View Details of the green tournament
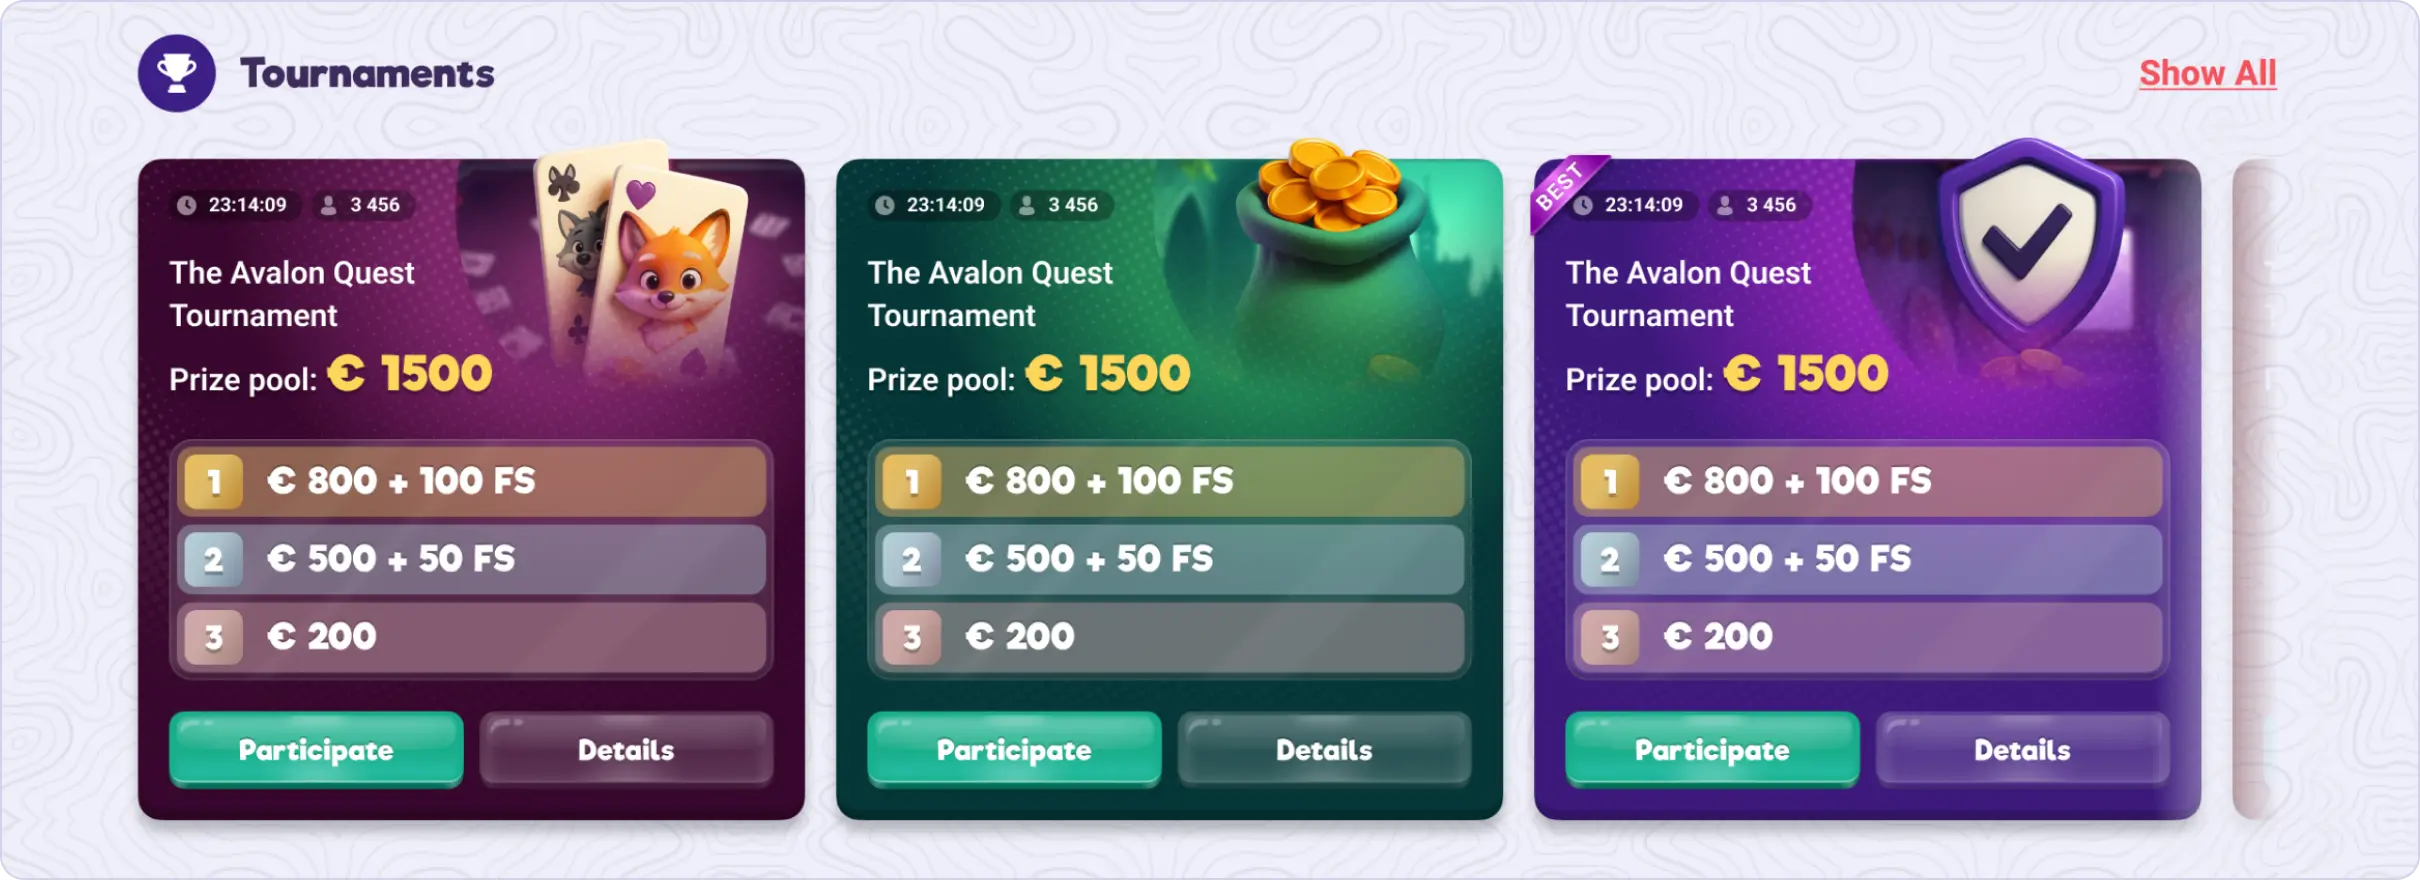Image resolution: width=2420 pixels, height=880 pixels. [1324, 750]
